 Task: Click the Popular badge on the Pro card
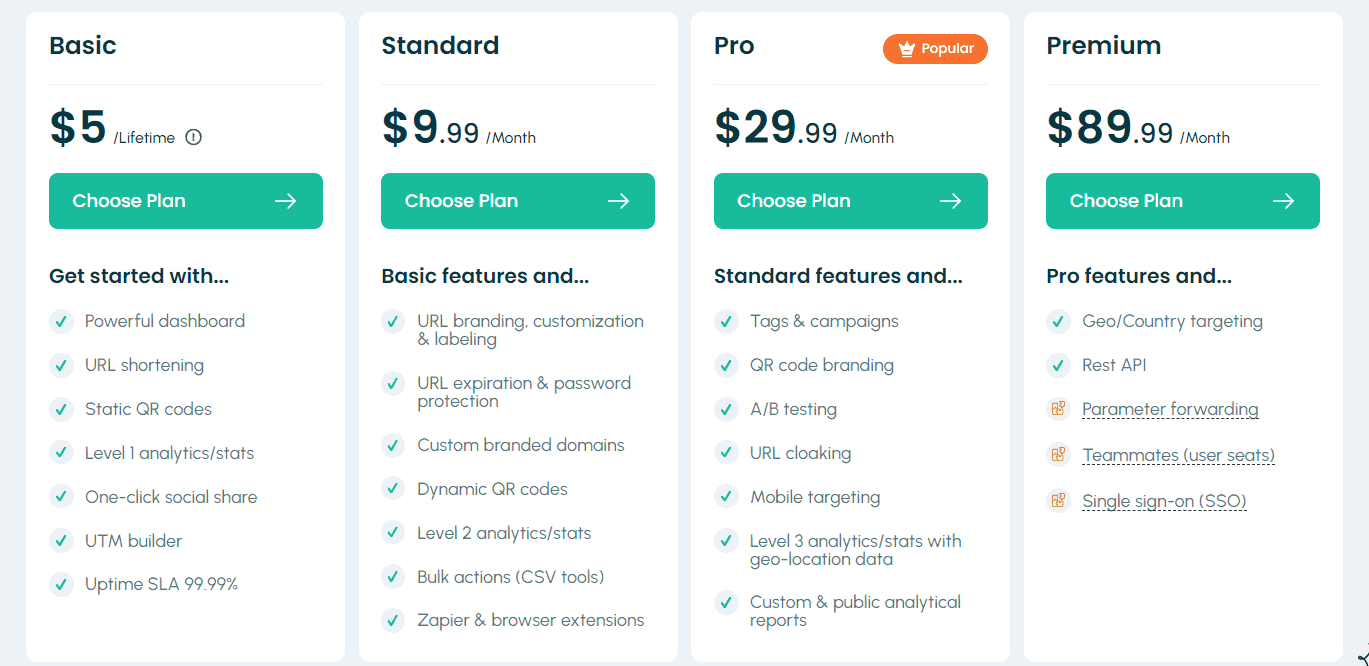[x=935, y=48]
